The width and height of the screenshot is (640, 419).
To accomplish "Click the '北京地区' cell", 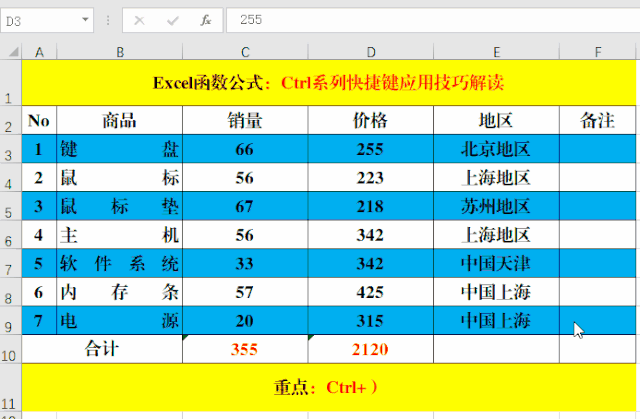I will tap(496, 149).
